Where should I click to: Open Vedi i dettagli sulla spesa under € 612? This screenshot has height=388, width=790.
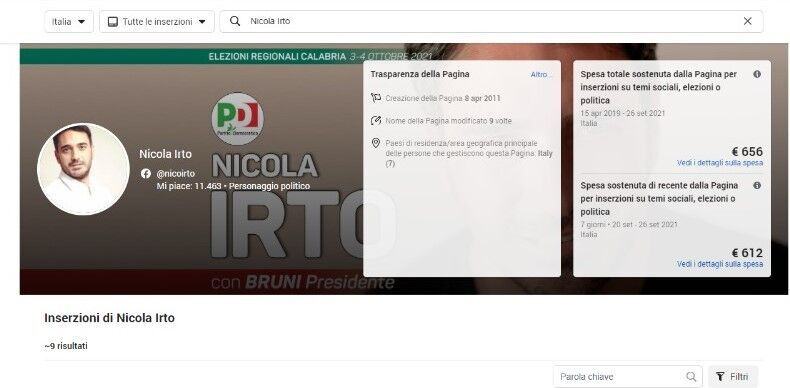point(720,264)
